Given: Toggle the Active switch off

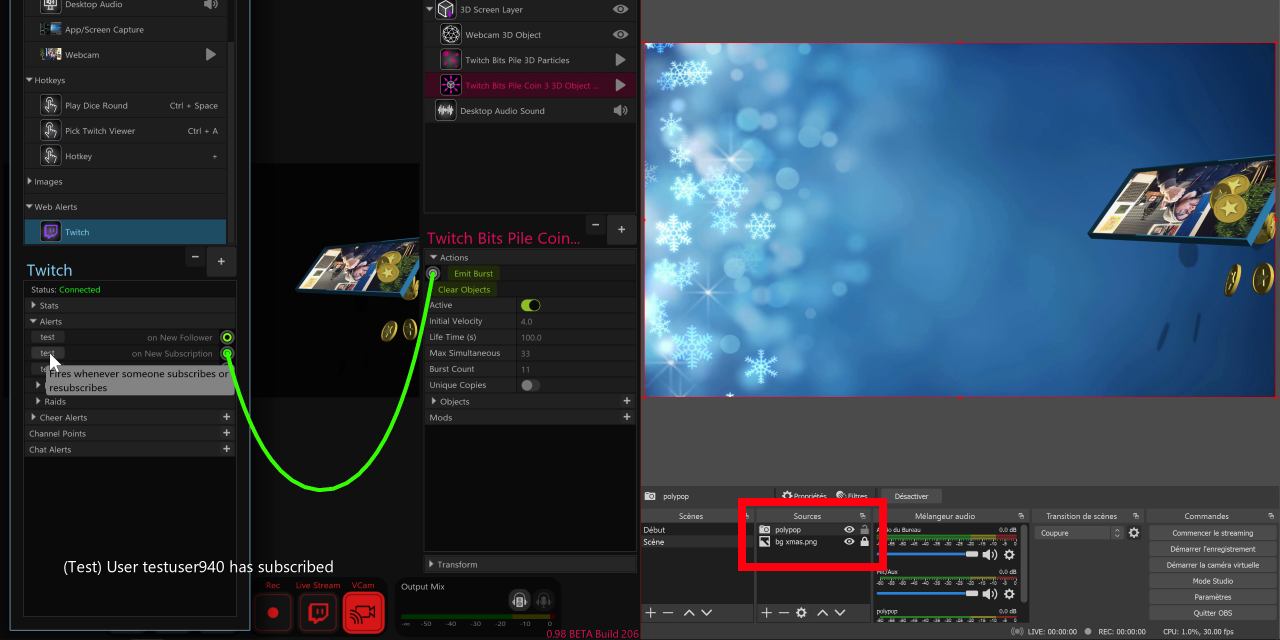Looking at the screenshot, I should 530,305.
